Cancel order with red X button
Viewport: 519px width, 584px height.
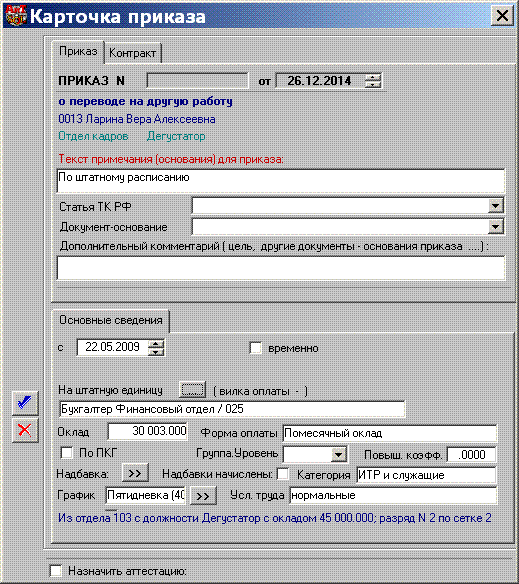25,430
